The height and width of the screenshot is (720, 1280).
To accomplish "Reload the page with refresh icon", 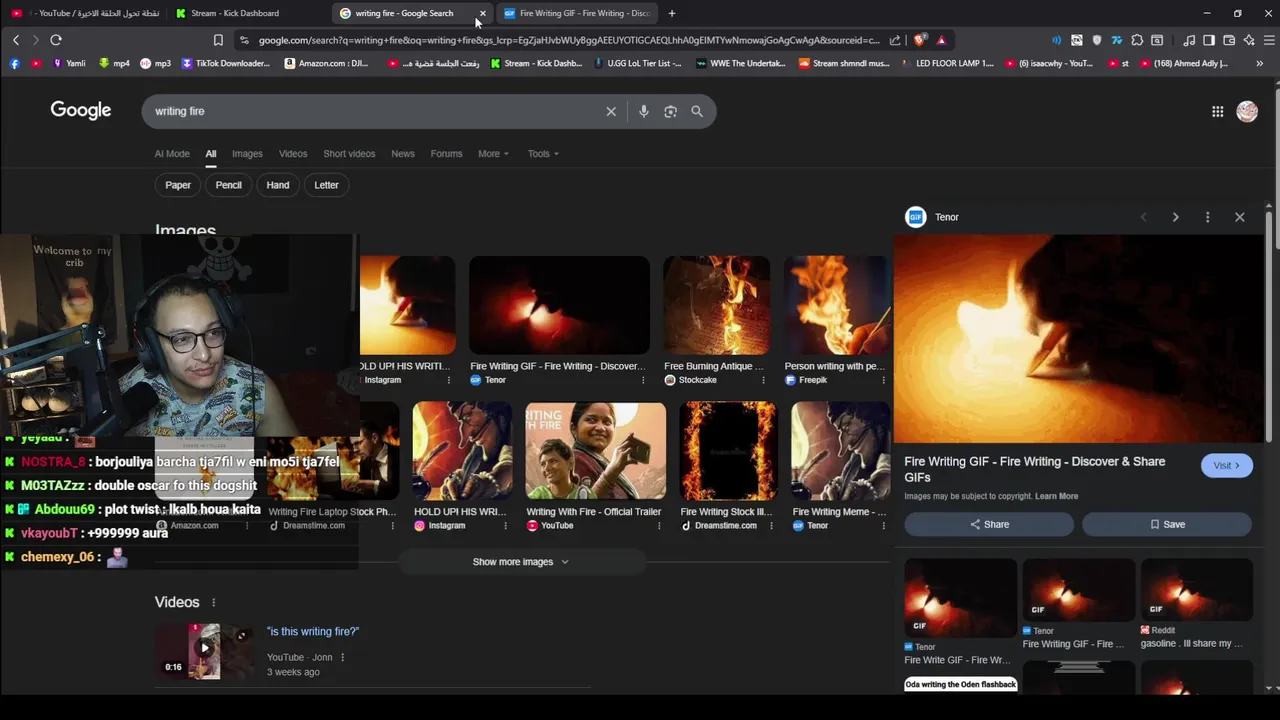I will click(x=56, y=40).
